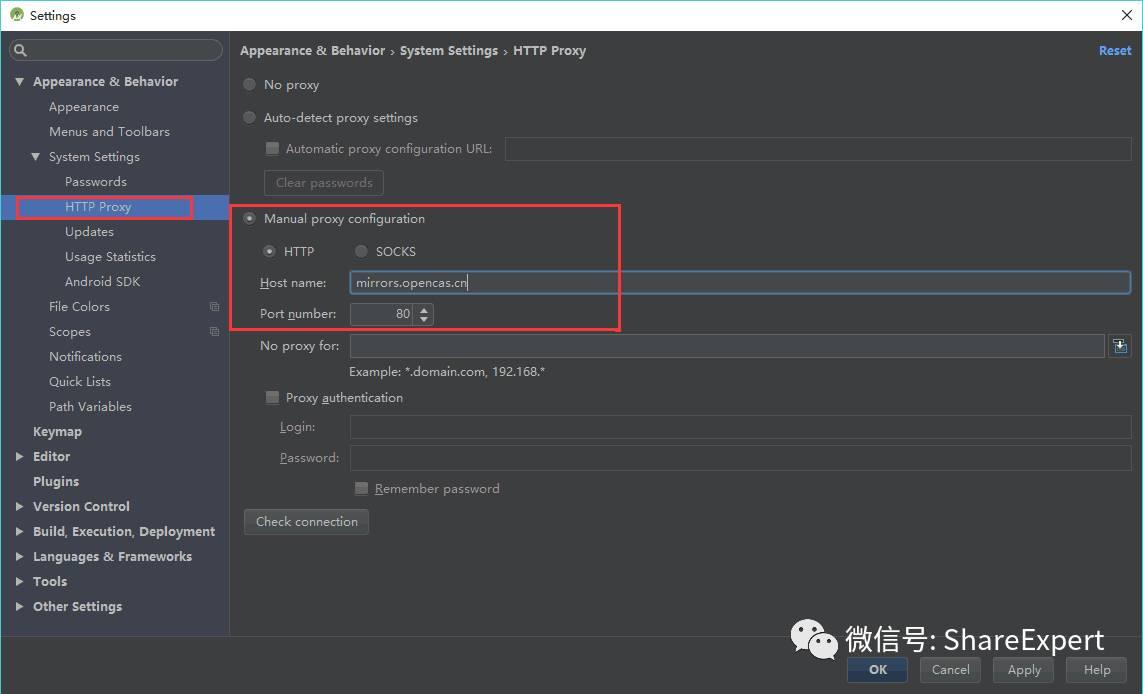Open Menus and Toolbars settings
Image resolution: width=1143 pixels, height=694 pixels.
[x=109, y=132]
